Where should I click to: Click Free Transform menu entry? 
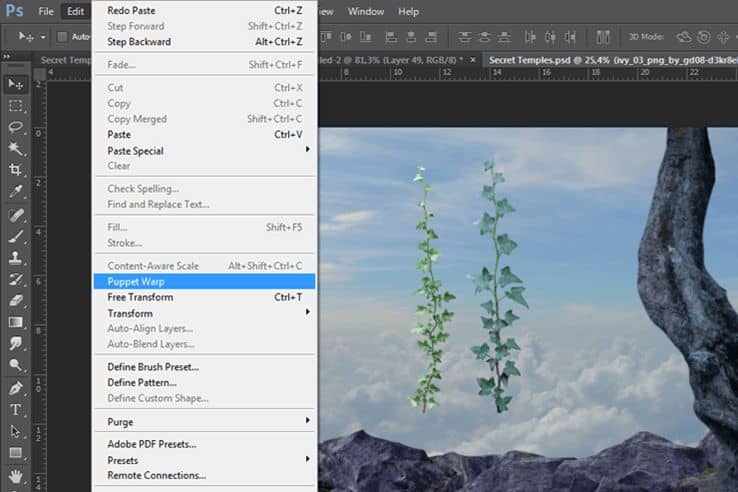140,297
